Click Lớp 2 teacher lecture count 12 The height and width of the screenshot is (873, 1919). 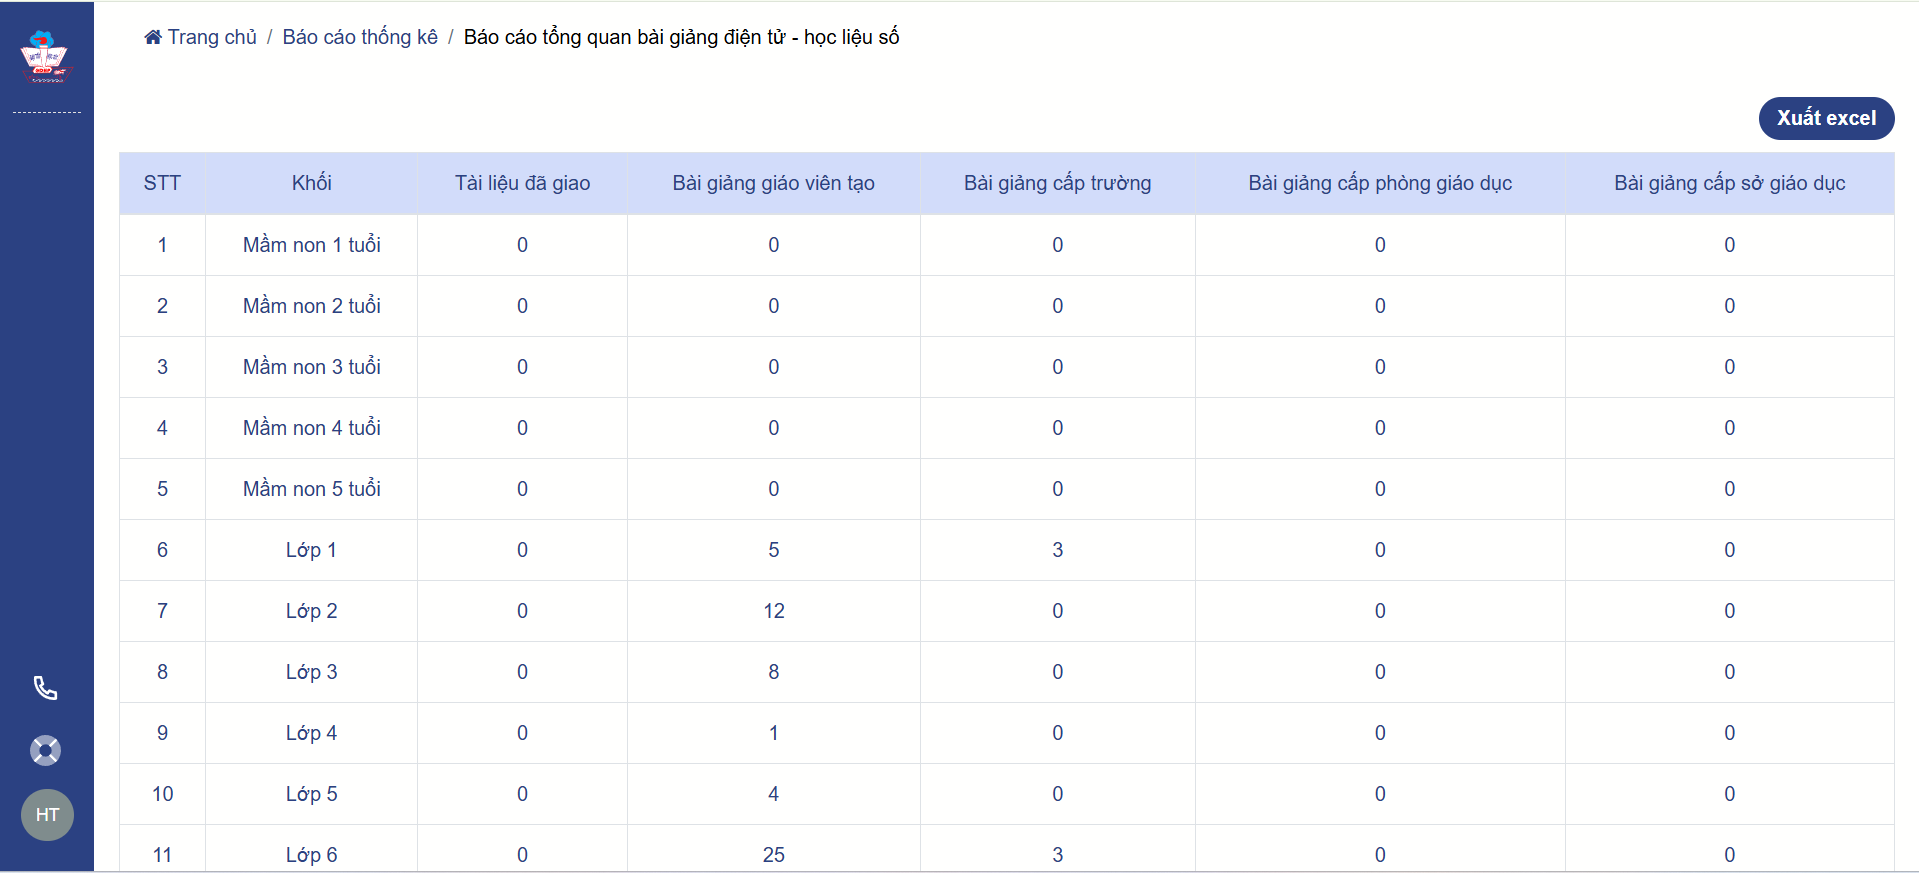click(x=773, y=611)
